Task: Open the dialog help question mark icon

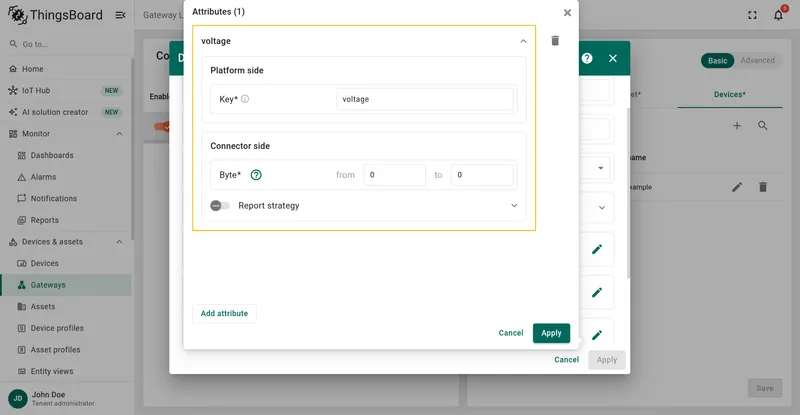Action: tap(587, 58)
